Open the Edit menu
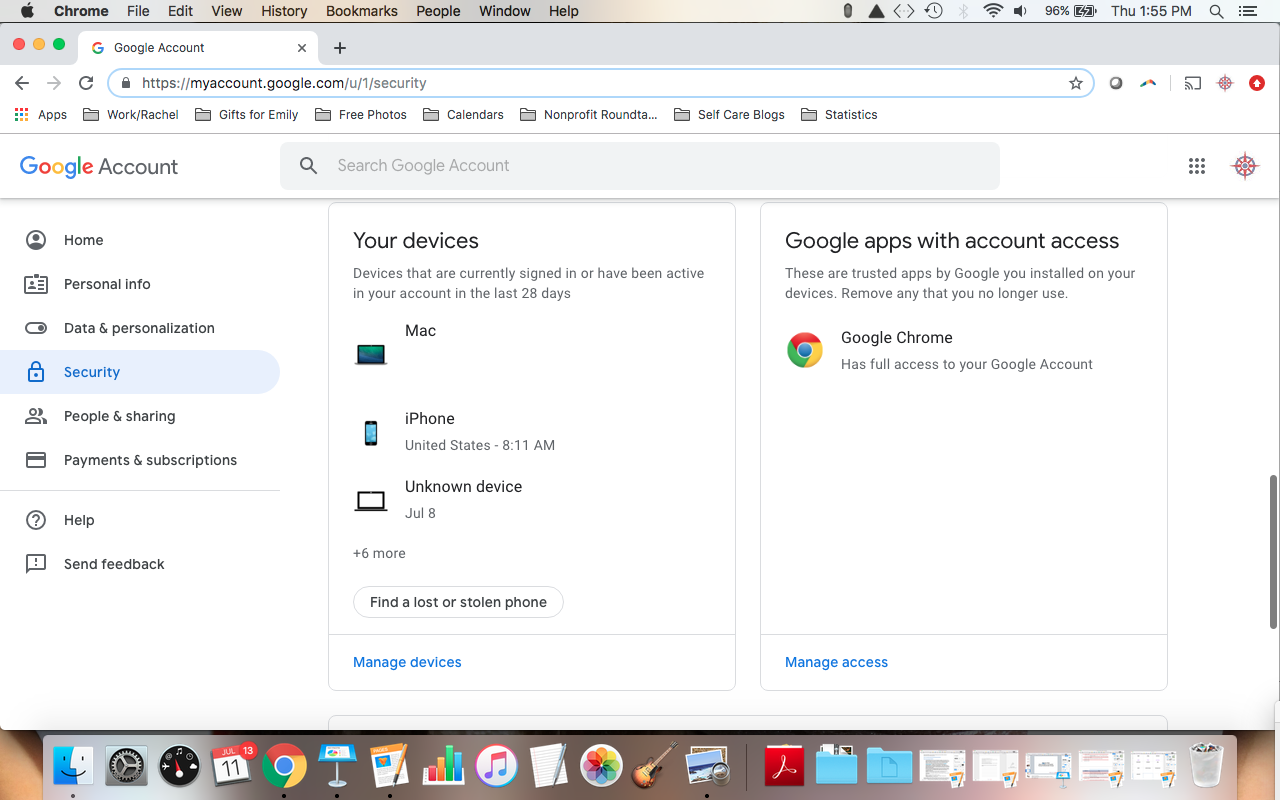 click(181, 11)
